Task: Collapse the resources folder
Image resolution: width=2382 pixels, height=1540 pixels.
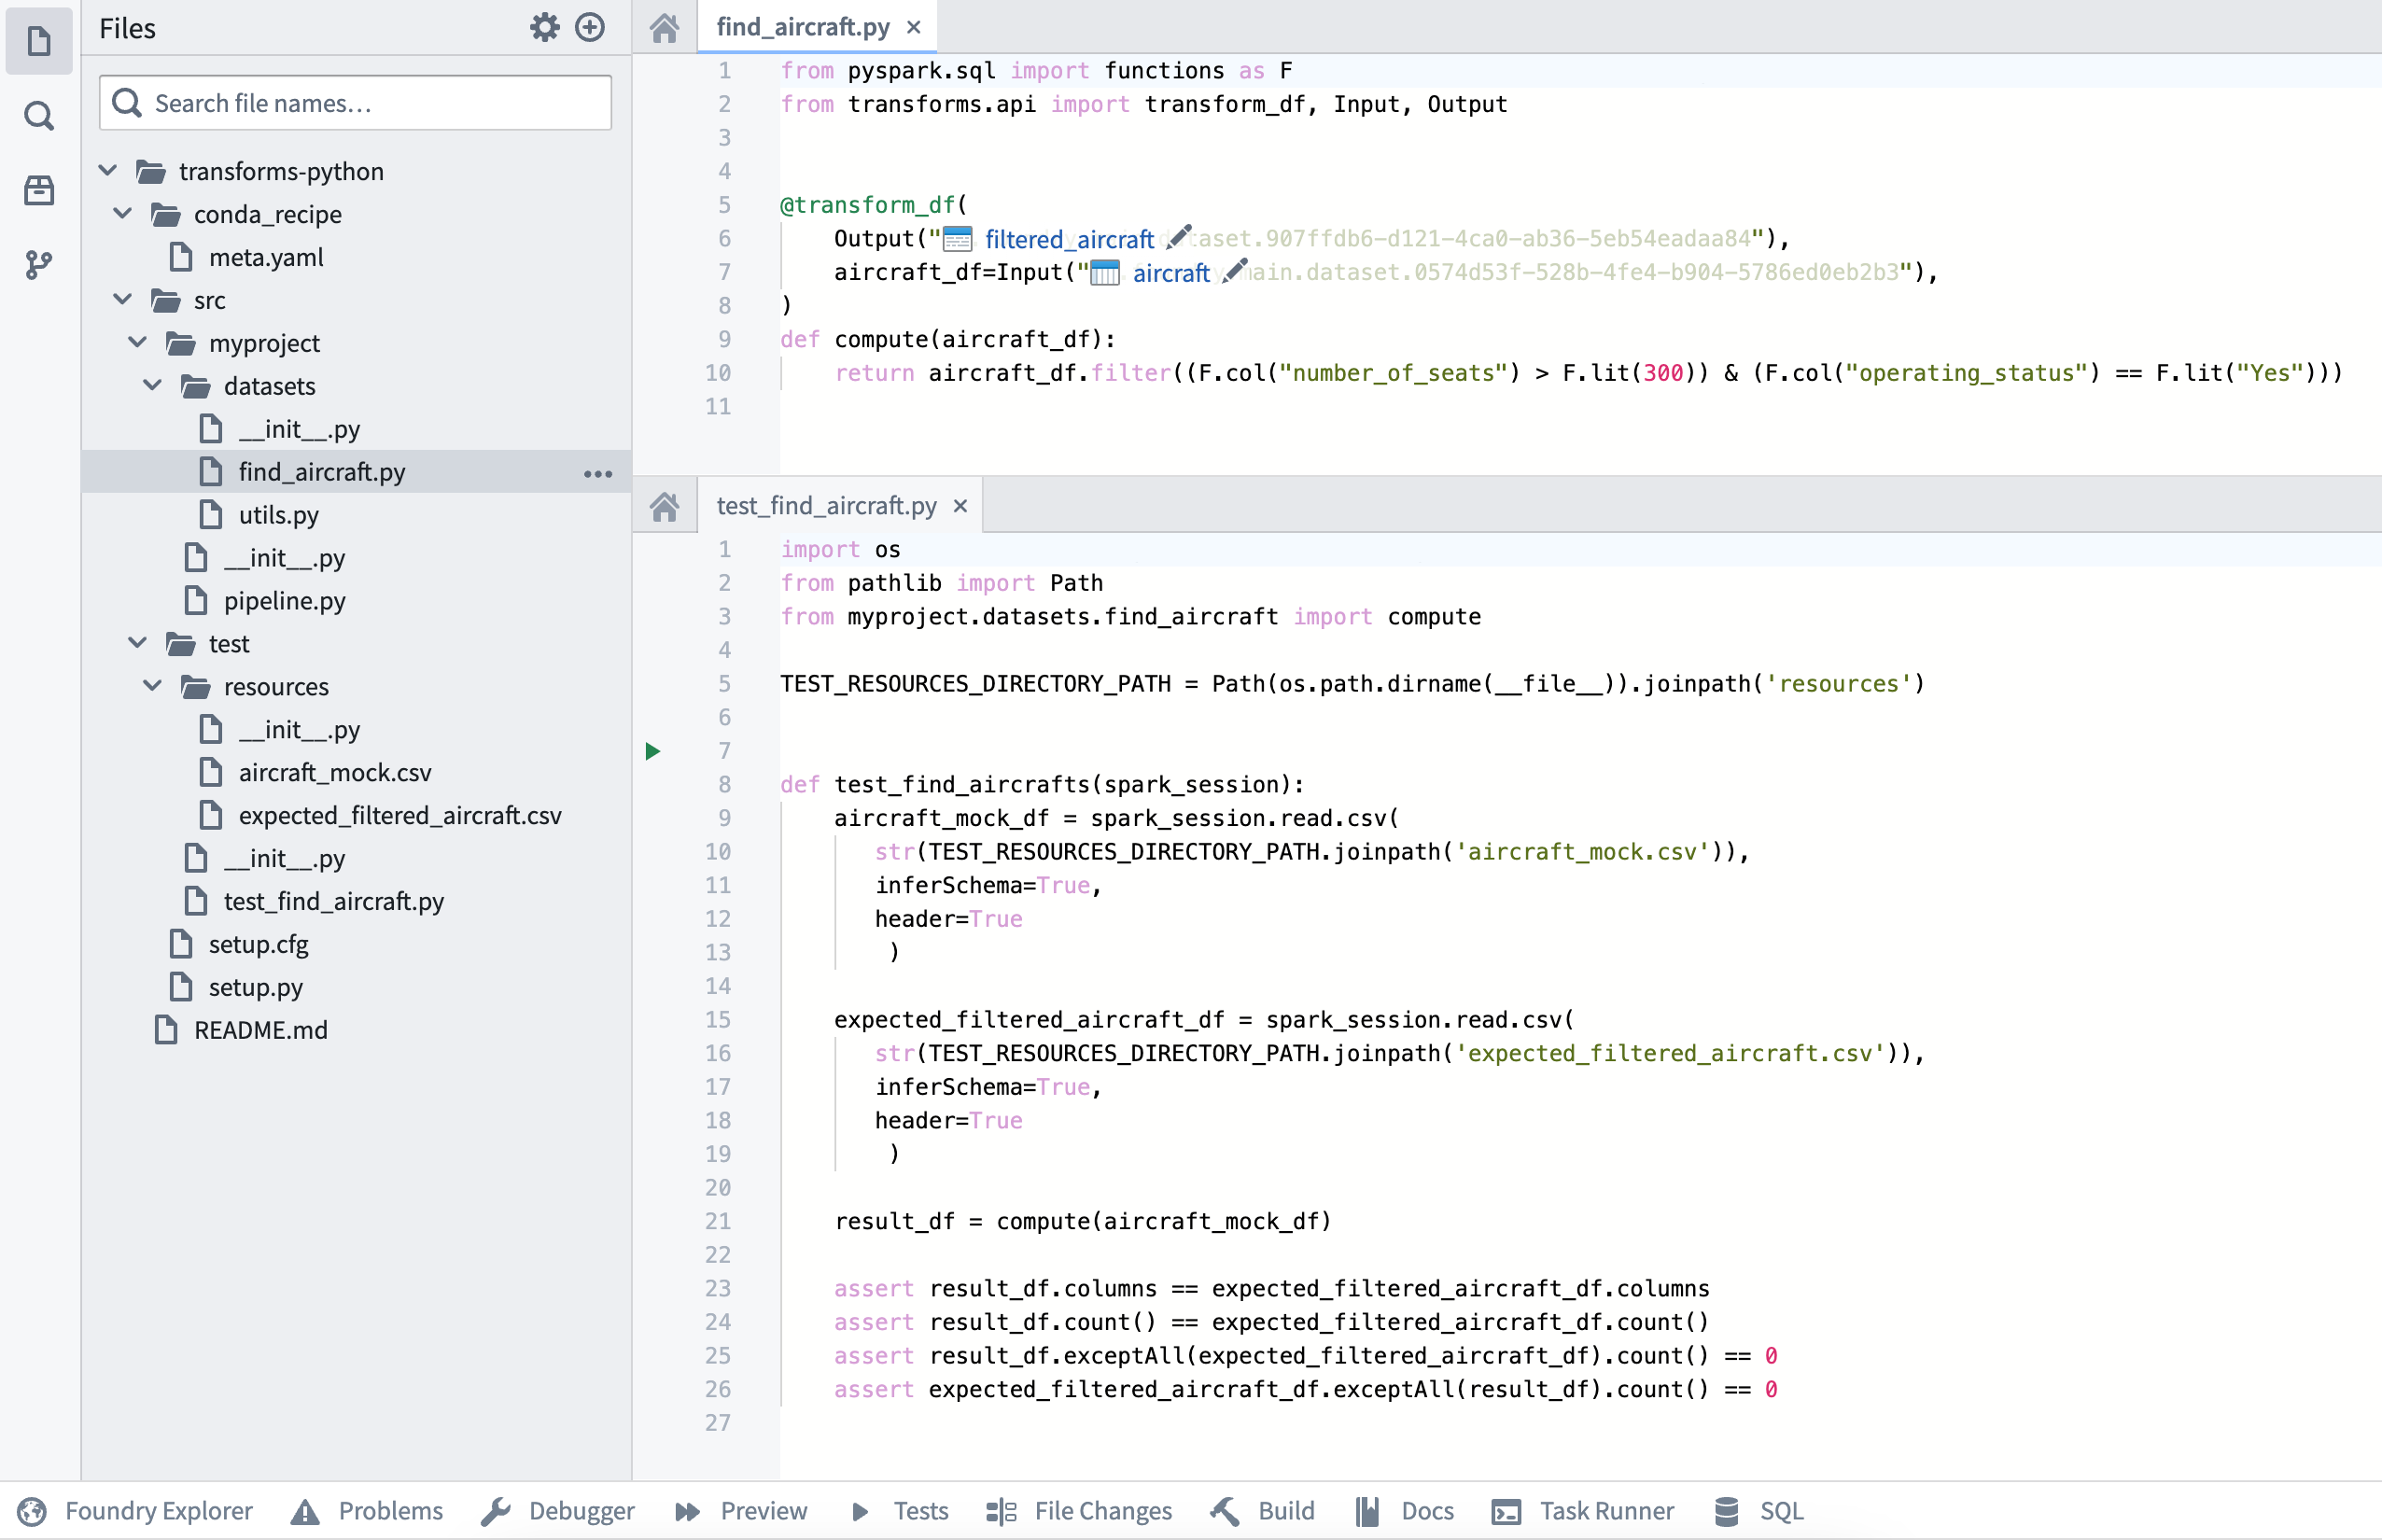Action: [x=153, y=686]
